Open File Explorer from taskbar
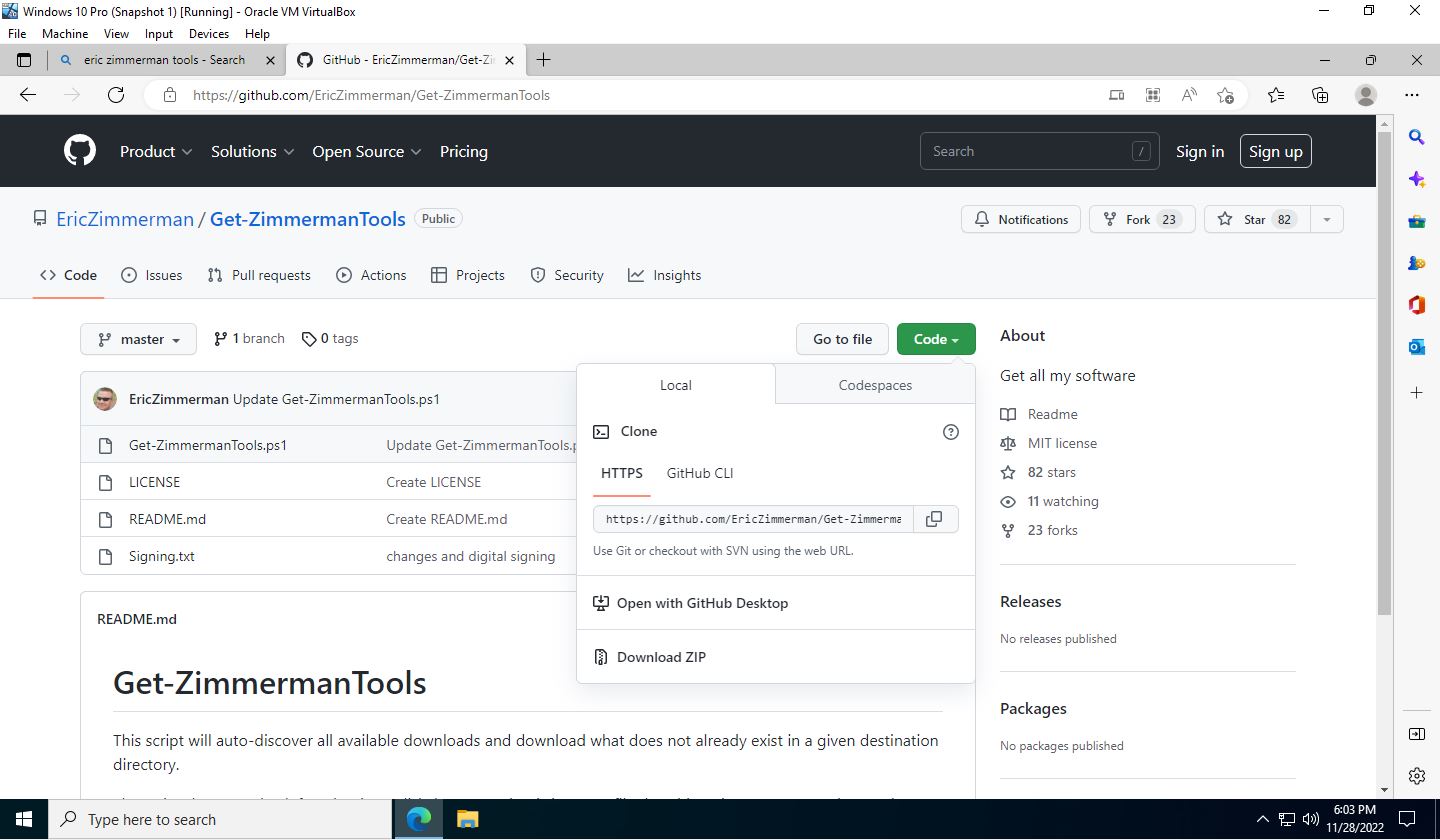This screenshot has height=840, width=1440. point(467,819)
